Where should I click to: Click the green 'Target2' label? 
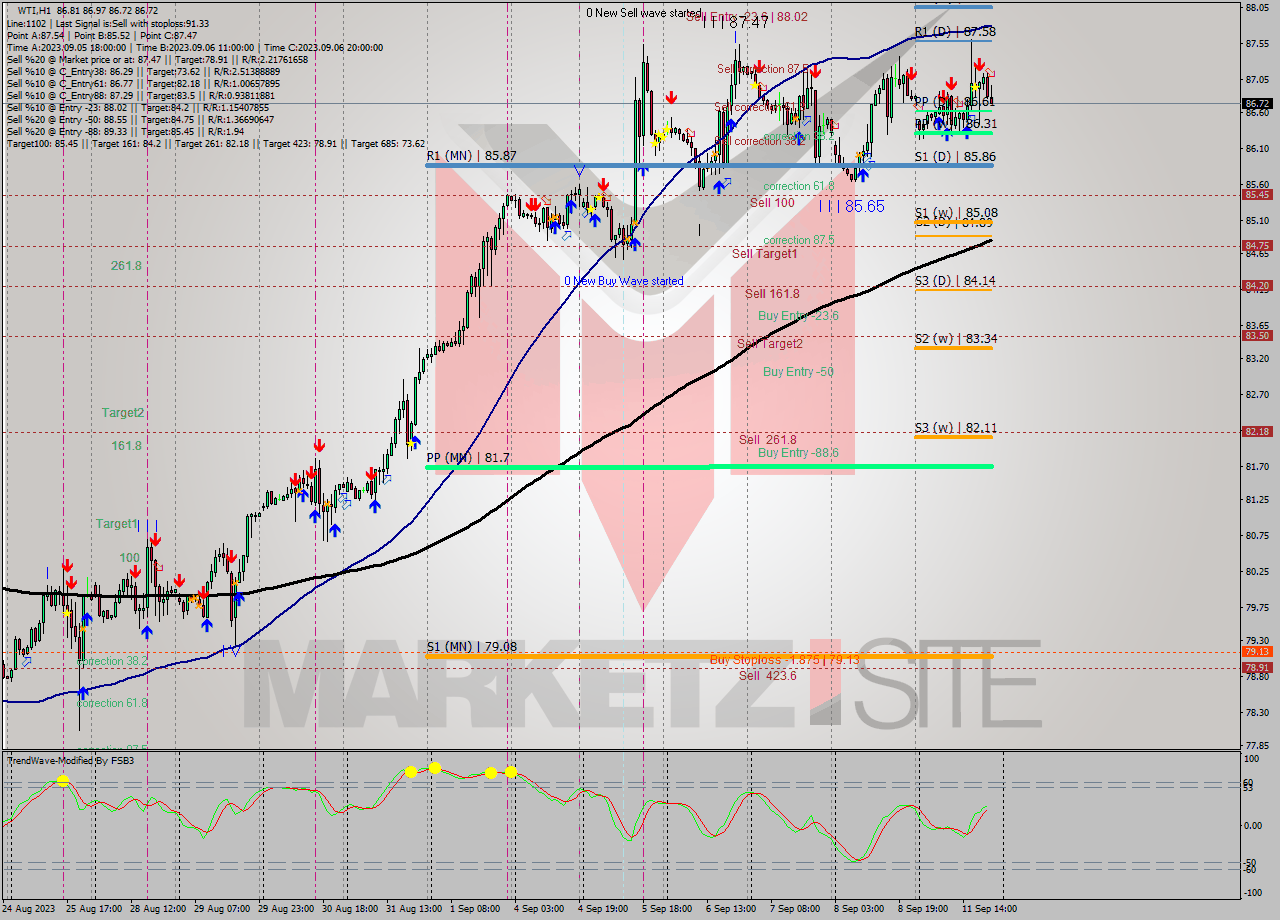123,413
